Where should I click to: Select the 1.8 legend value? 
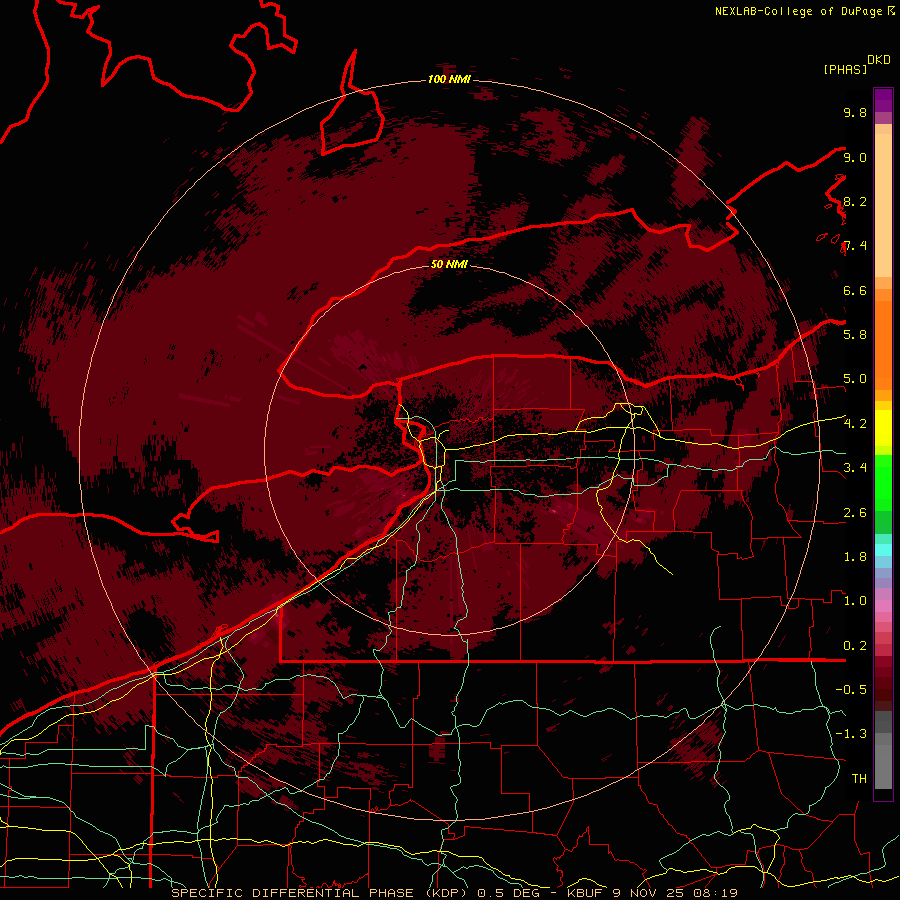(855, 557)
